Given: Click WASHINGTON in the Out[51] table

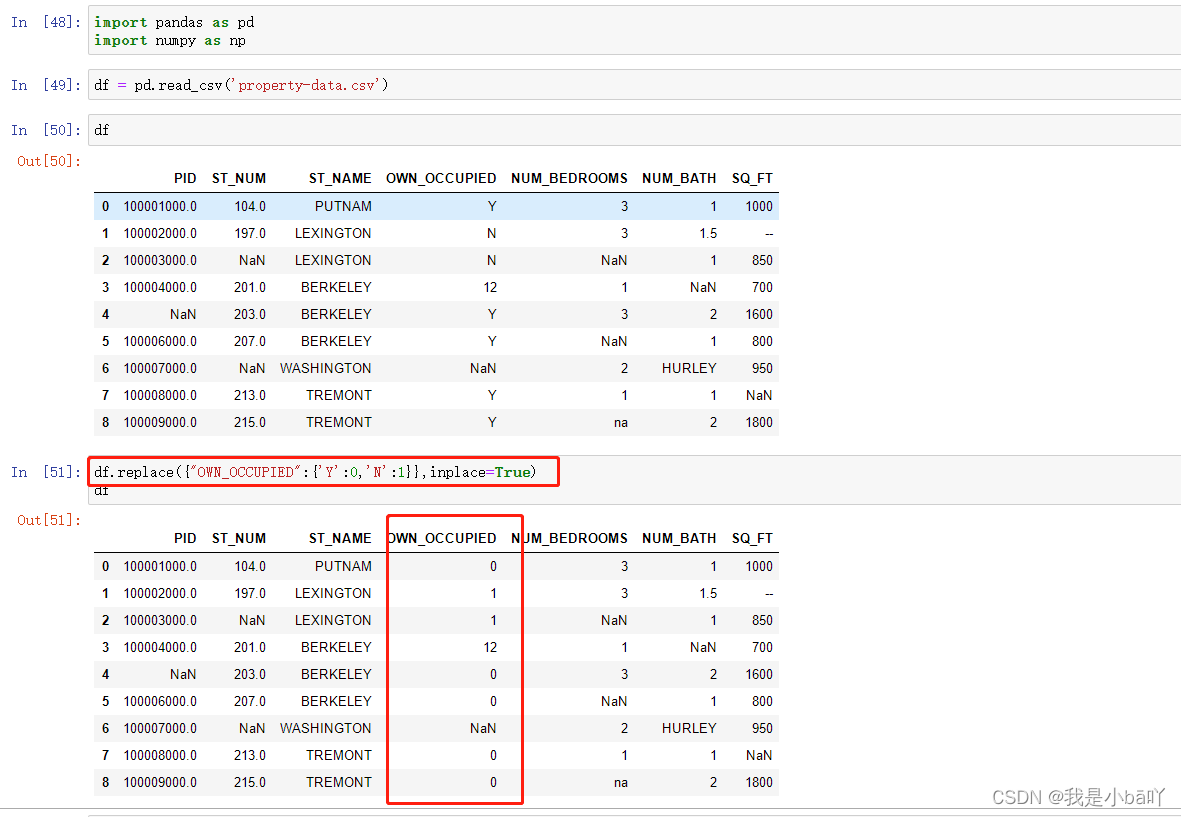Looking at the screenshot, I should coord(325,728).
